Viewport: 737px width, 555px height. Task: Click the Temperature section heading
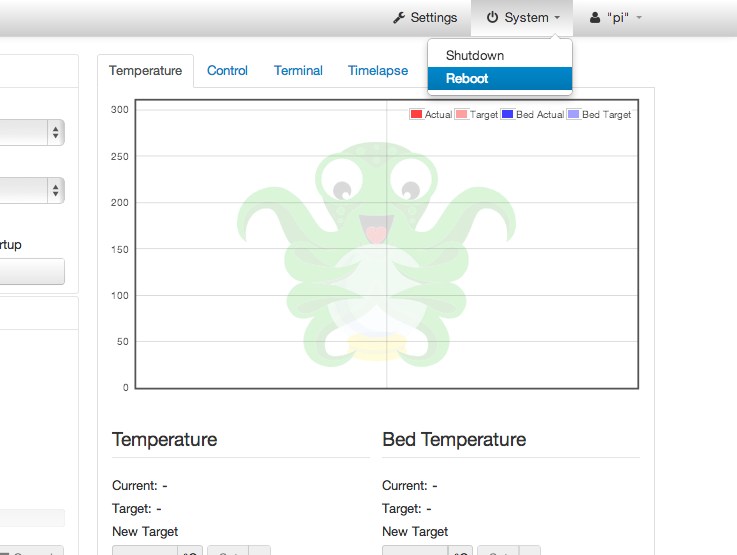165,440
